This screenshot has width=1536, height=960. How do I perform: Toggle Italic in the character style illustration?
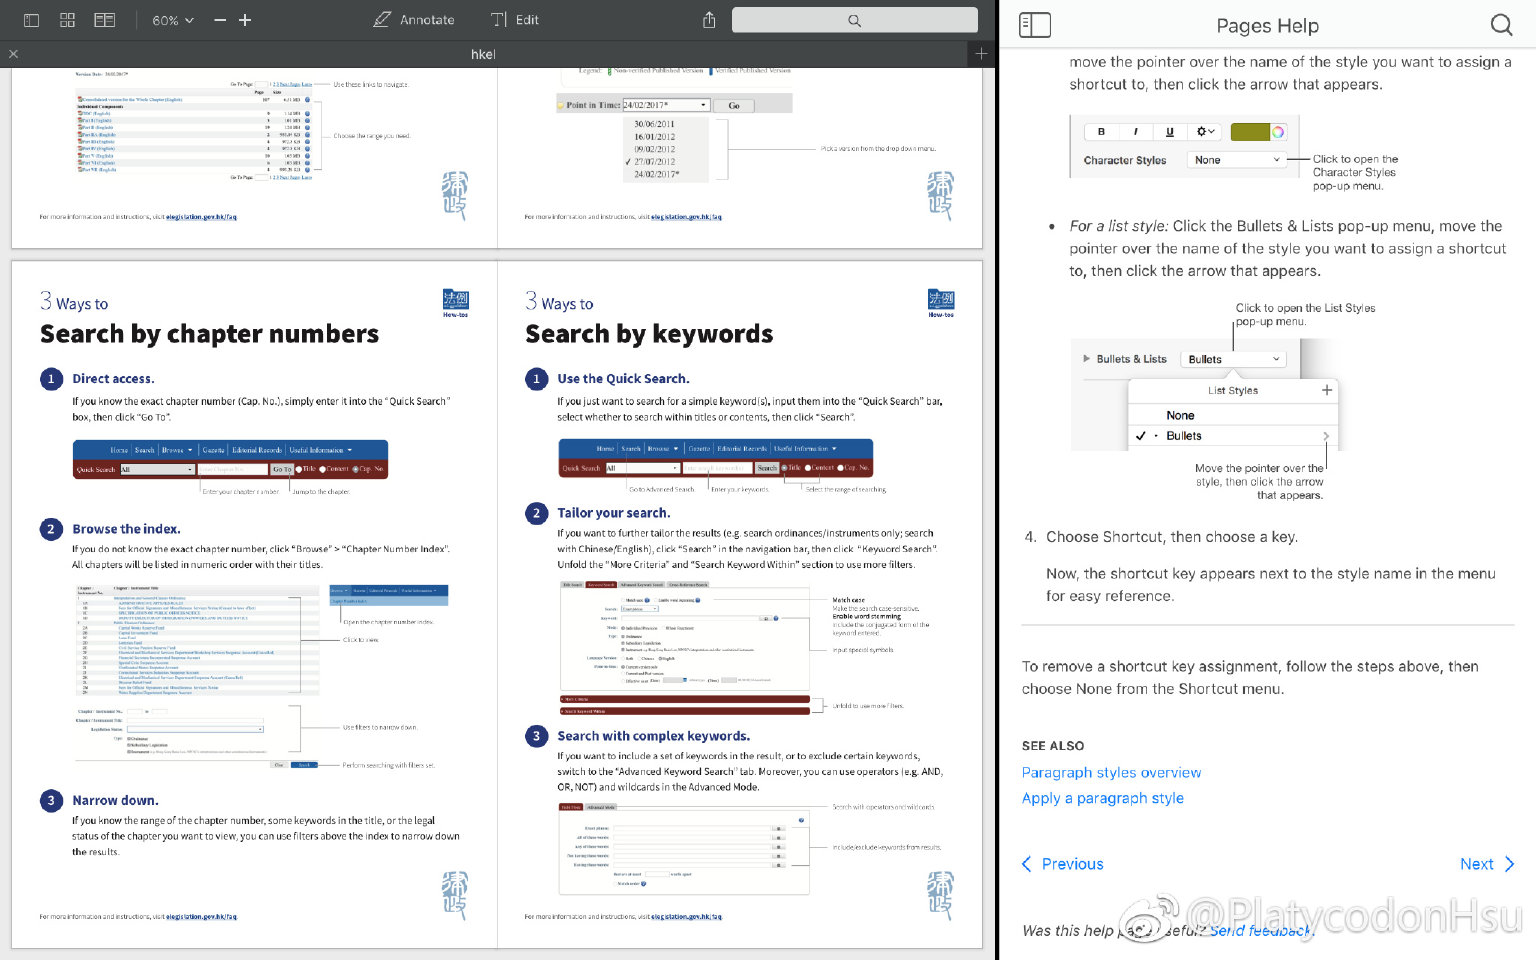(1135, 131)
